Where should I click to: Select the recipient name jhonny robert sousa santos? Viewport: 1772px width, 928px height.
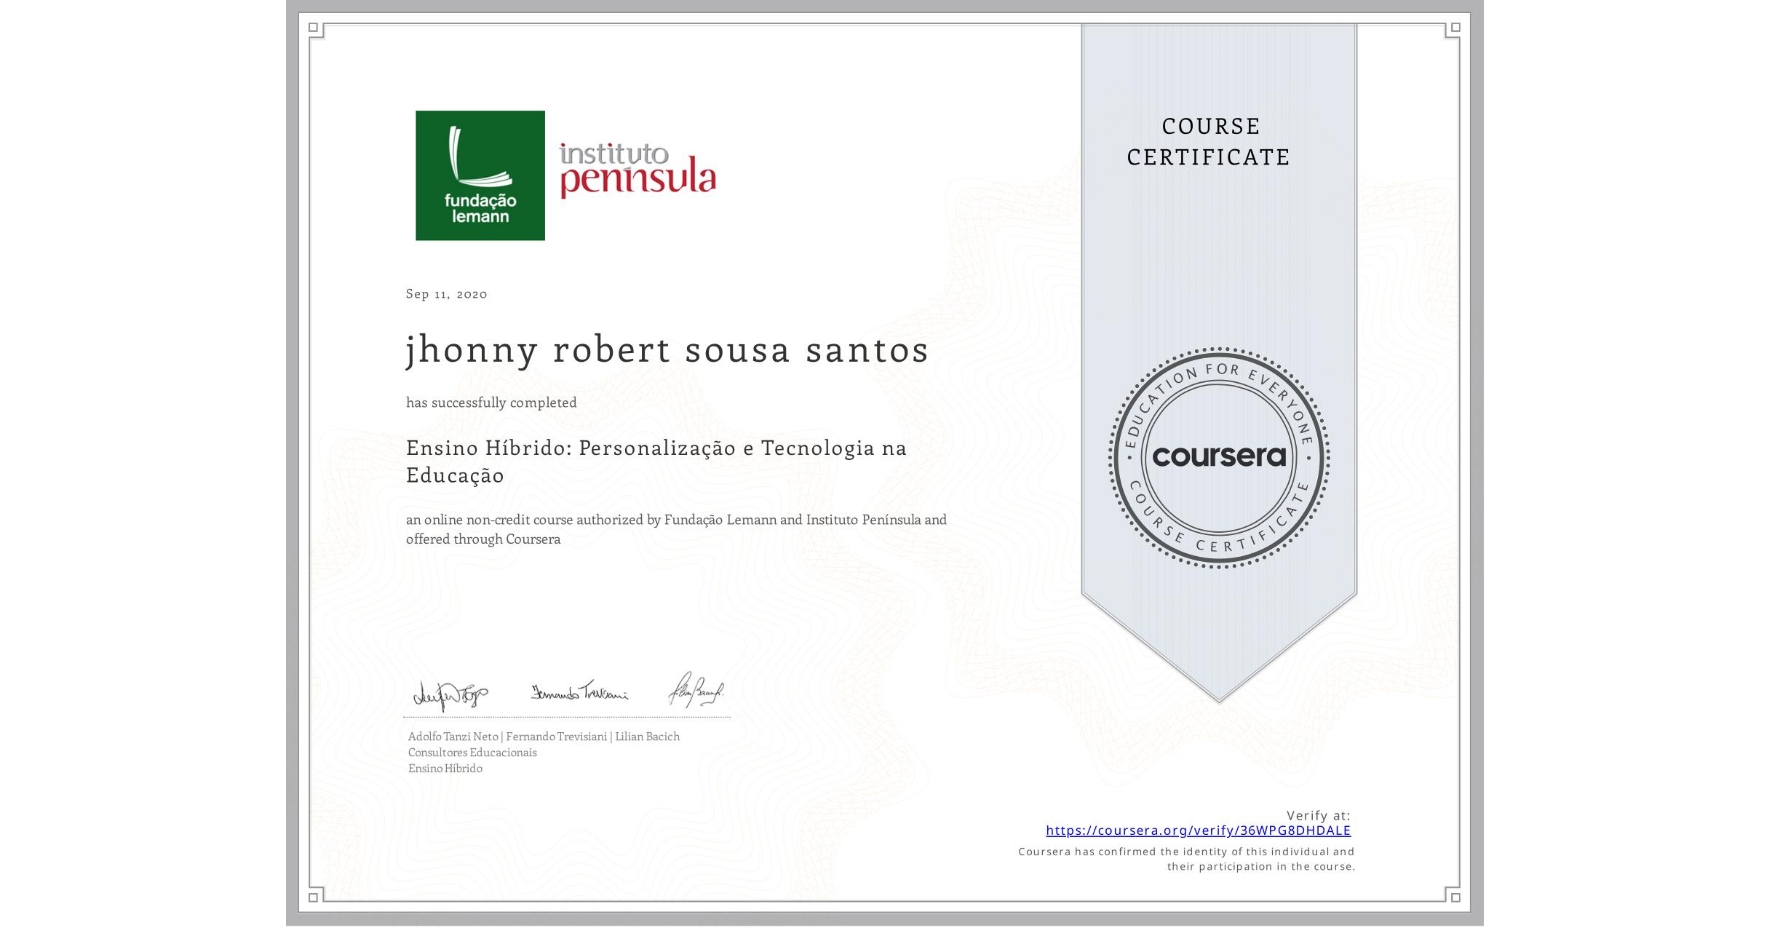[x=665, y=350]
